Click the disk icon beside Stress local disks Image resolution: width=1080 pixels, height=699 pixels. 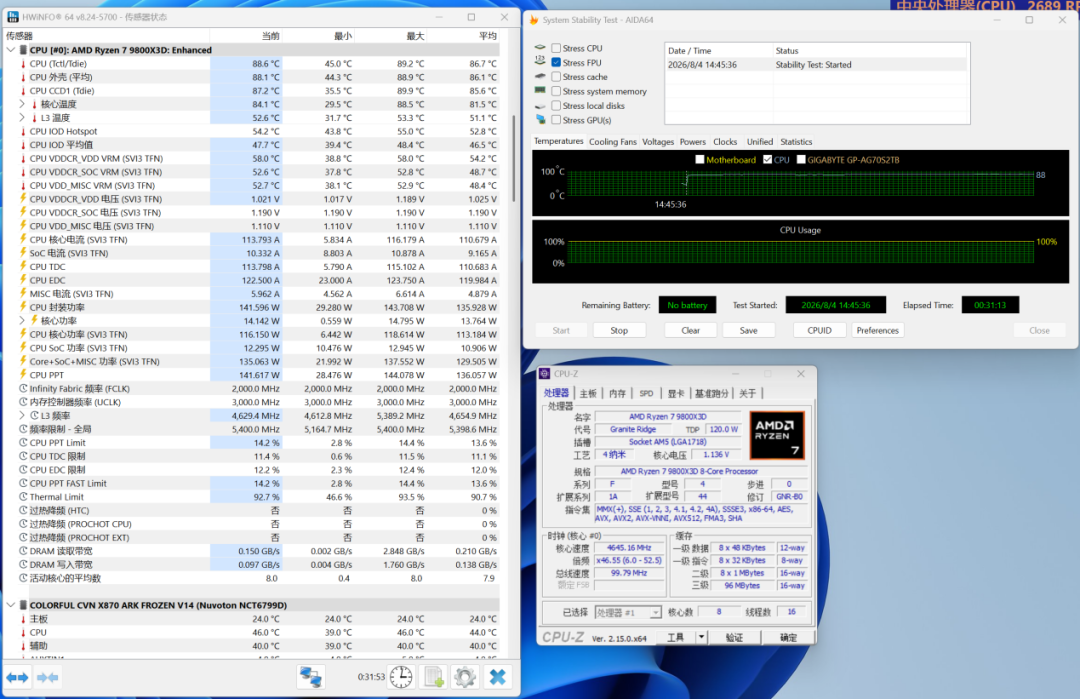(x=540, y=105)
